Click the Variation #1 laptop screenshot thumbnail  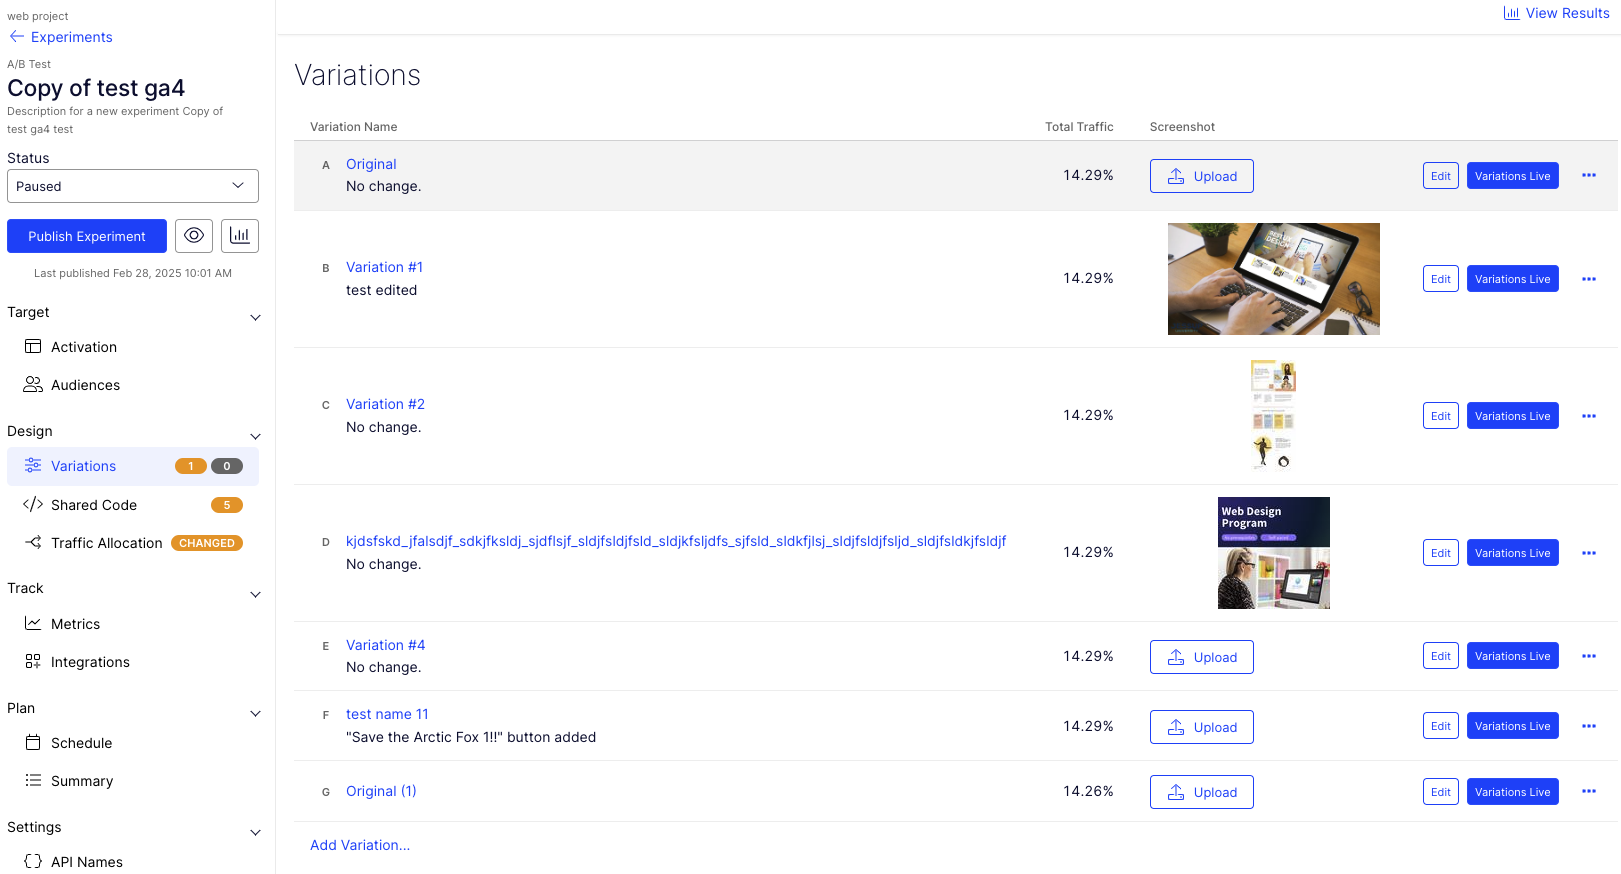1273,279
